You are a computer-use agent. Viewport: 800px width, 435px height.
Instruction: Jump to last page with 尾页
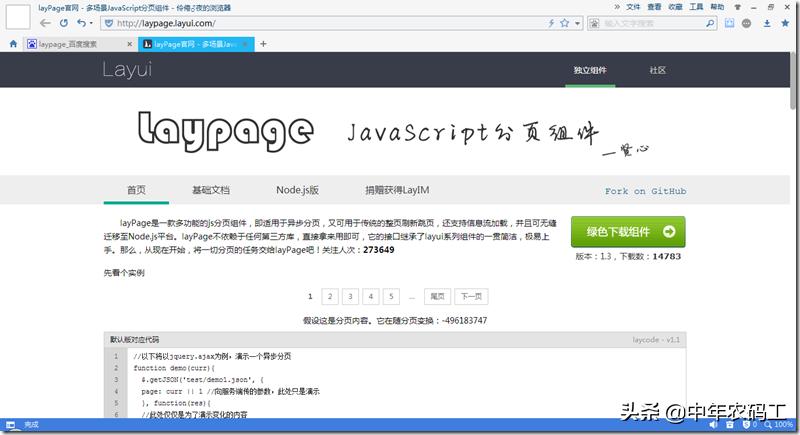pyautogui.click(x=437, y=296)
